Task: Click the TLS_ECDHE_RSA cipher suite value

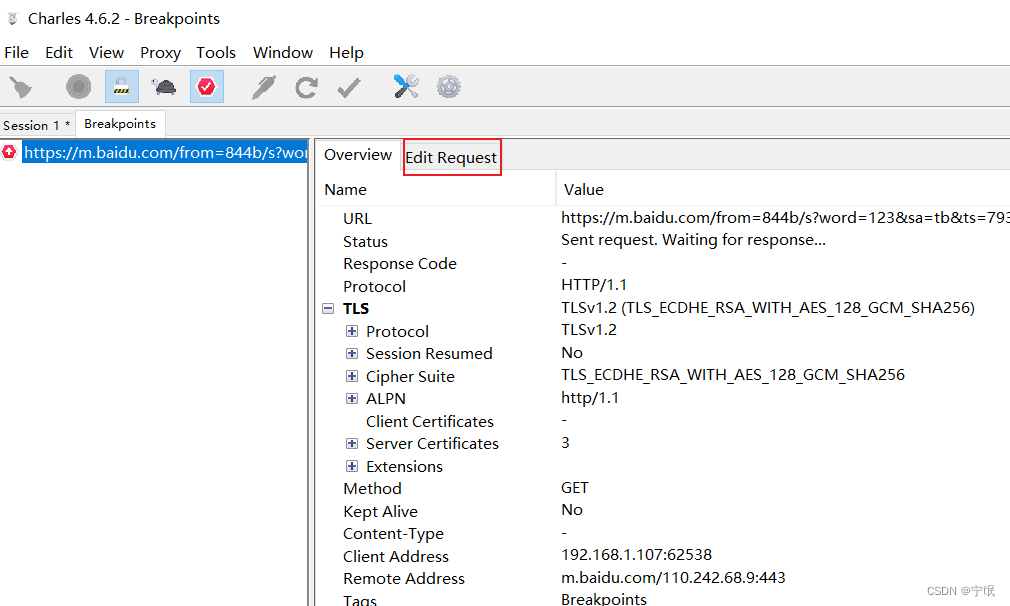Action: [733, 375]
